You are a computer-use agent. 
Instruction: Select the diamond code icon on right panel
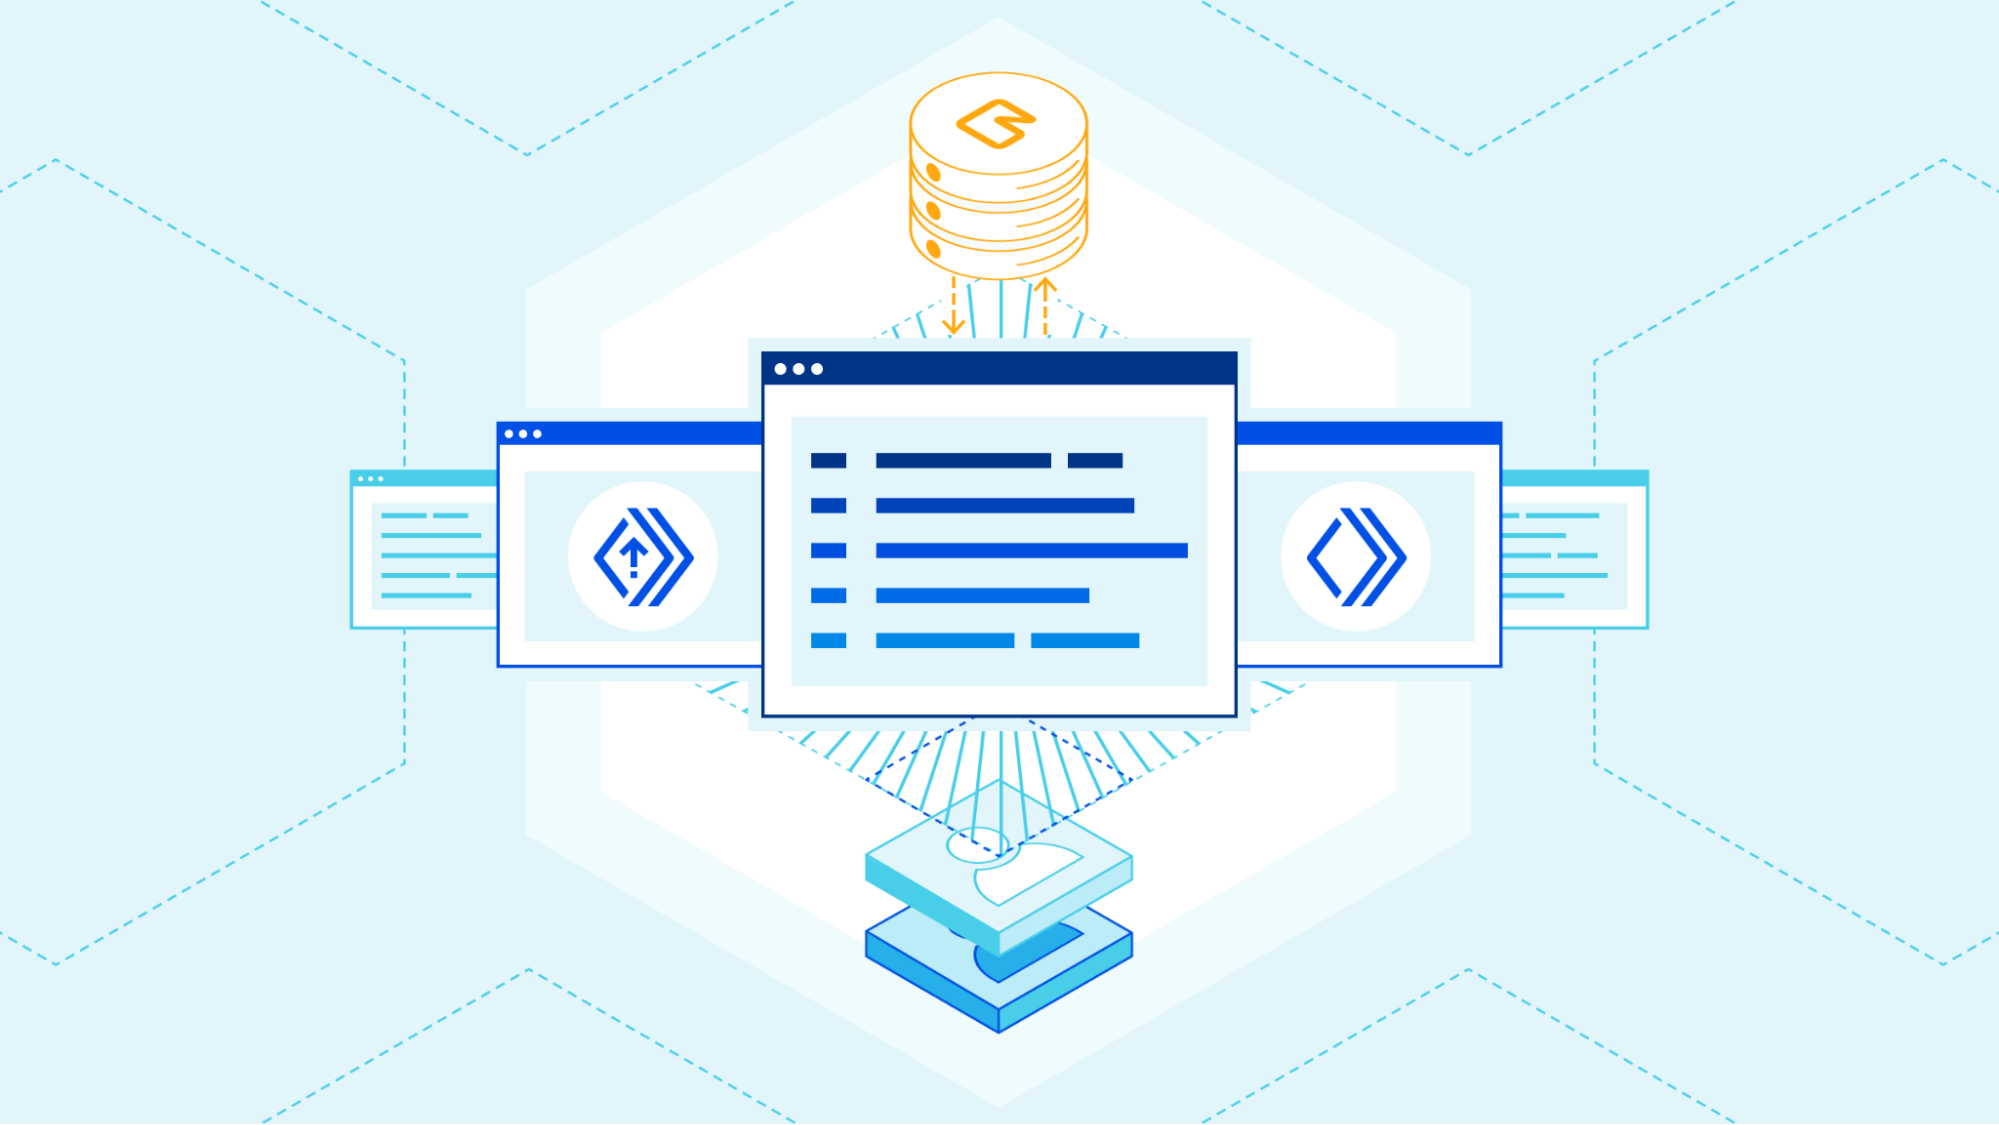click(x=1356, y=556)
